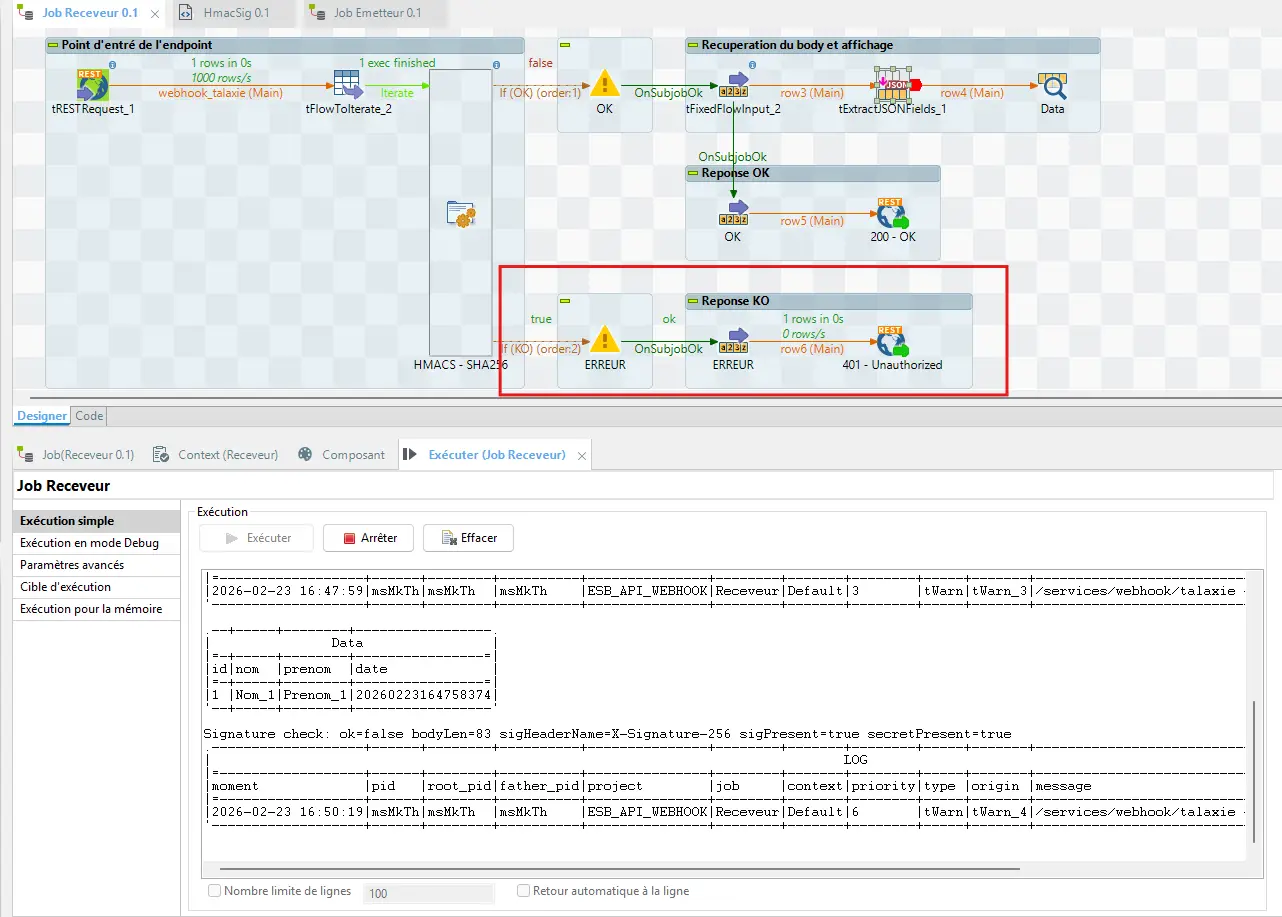
Task: Click the tFixedFlowInput_2 component icon
Action: [x=735, y=85]
